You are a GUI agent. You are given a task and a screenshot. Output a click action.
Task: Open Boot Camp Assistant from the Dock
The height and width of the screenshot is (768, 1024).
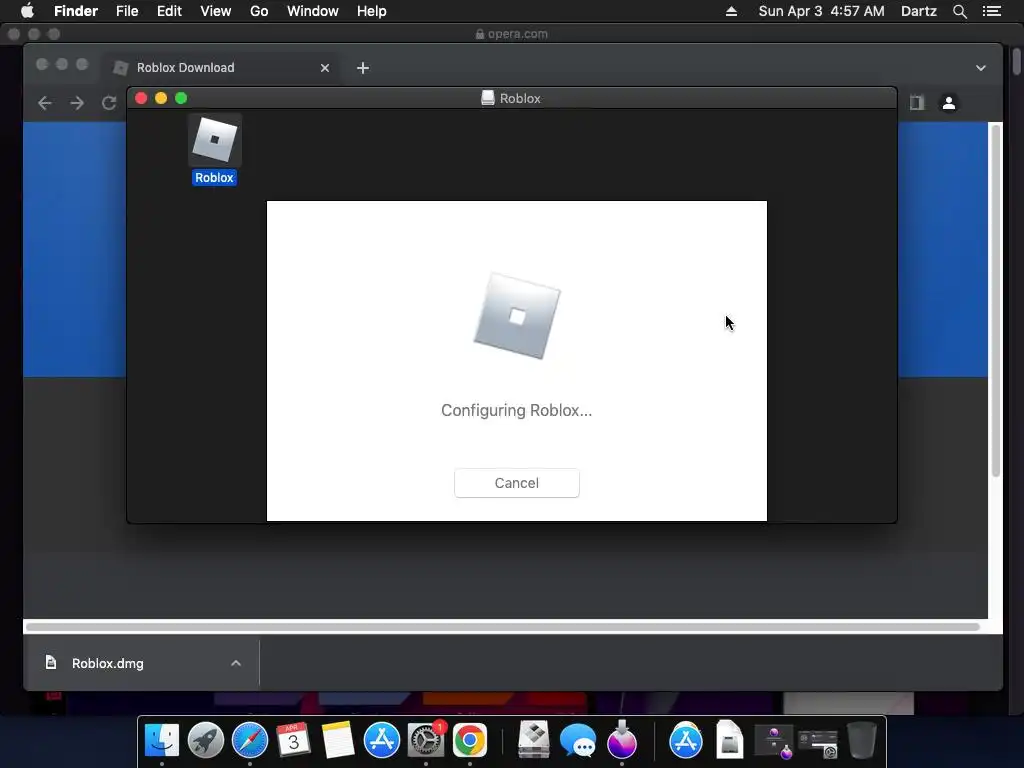click(x=534, y=741)
